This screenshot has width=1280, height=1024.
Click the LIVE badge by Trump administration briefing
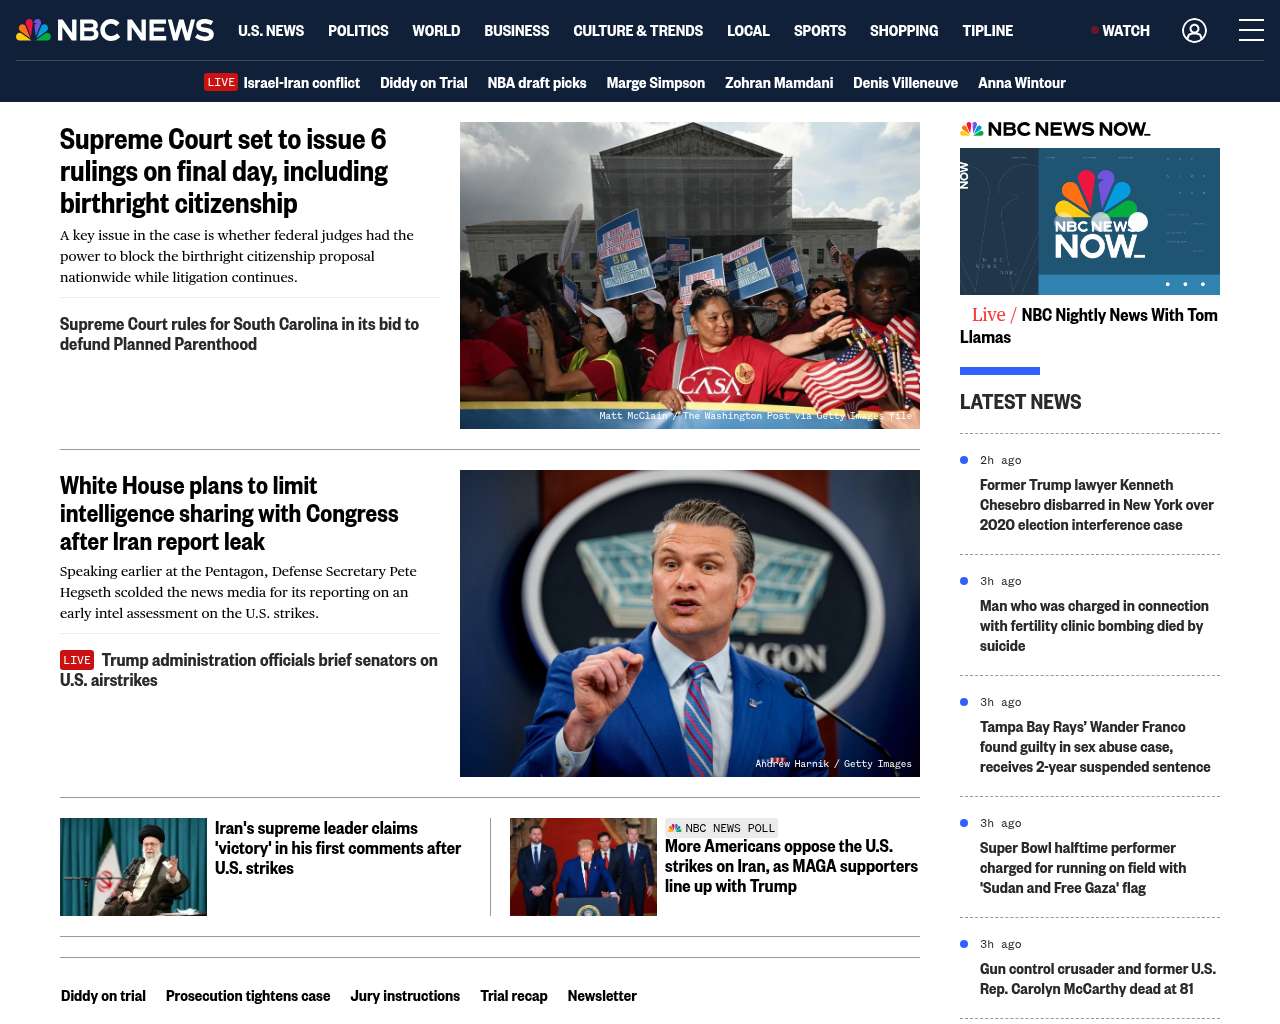[x=77, y=660]
